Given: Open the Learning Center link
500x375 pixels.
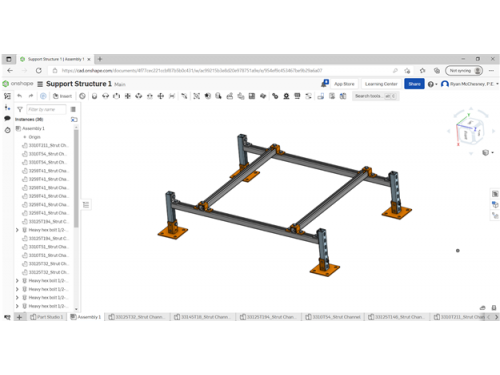Looking at the screenshot, I should coord(381,84).
